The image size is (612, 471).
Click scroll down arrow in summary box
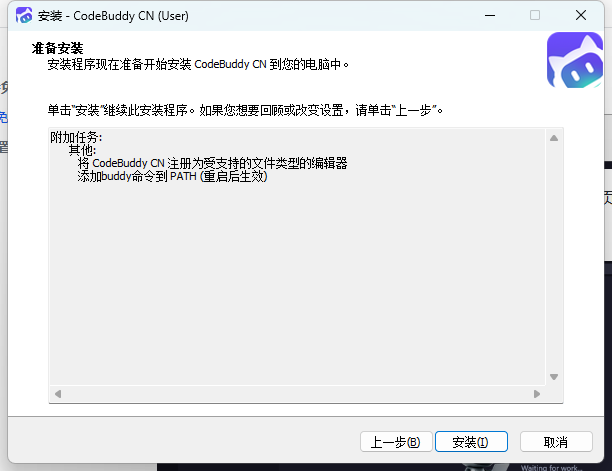[554, 377]
